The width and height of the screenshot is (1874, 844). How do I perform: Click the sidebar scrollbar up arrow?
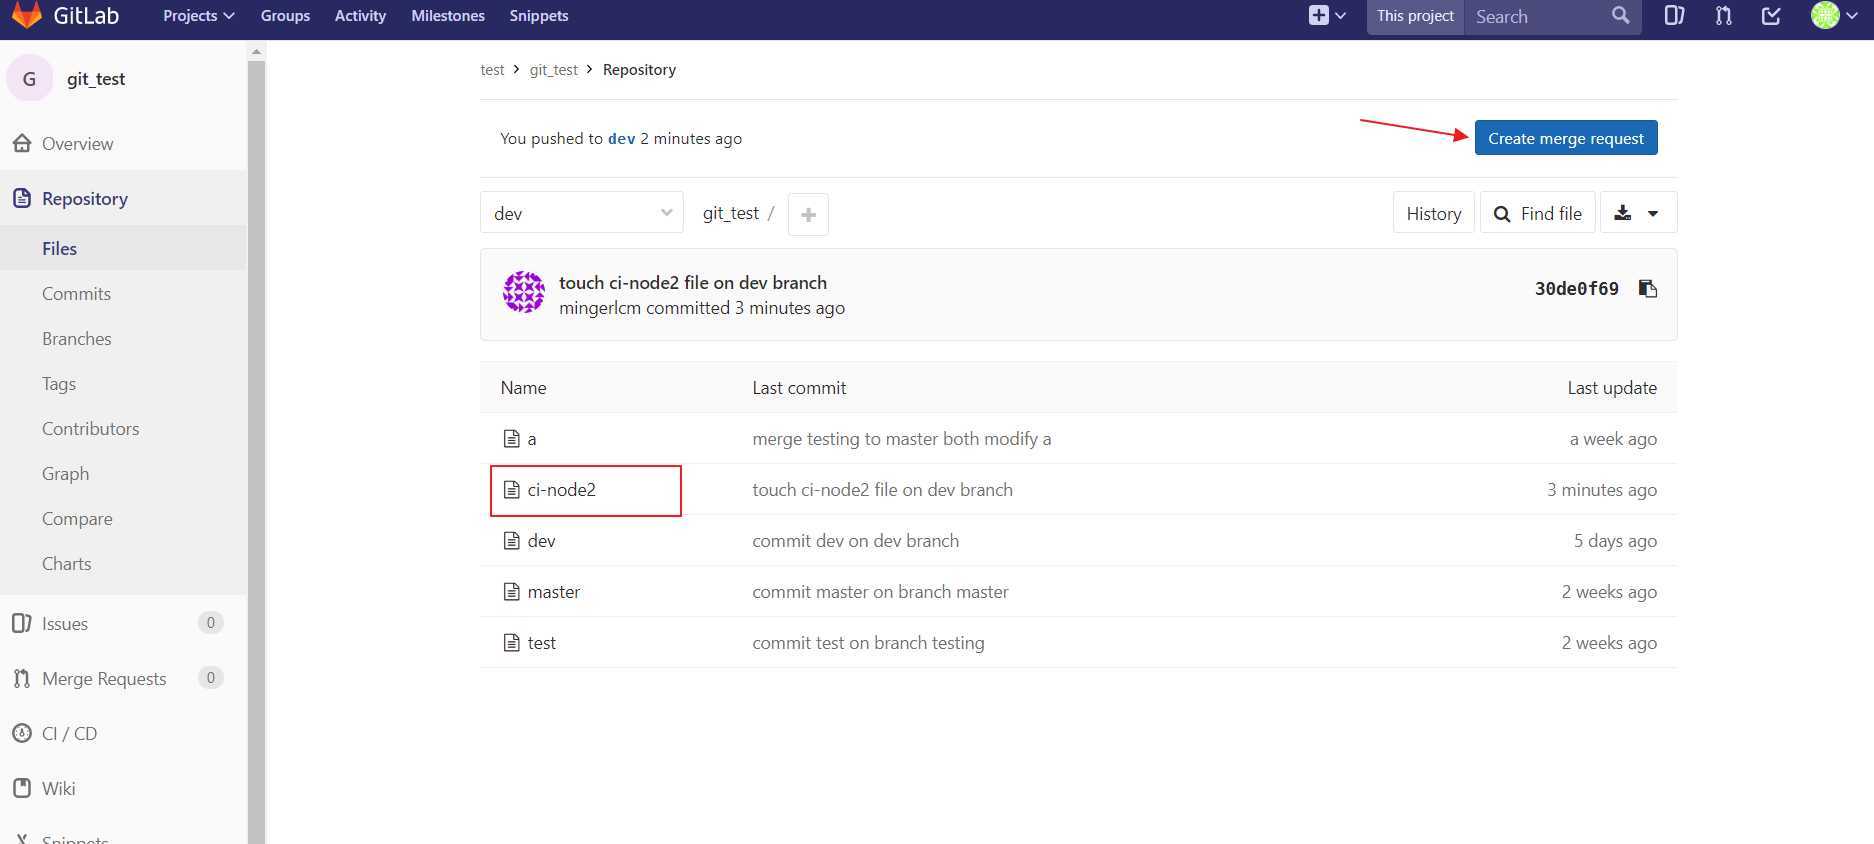click(x=256, y=51)
